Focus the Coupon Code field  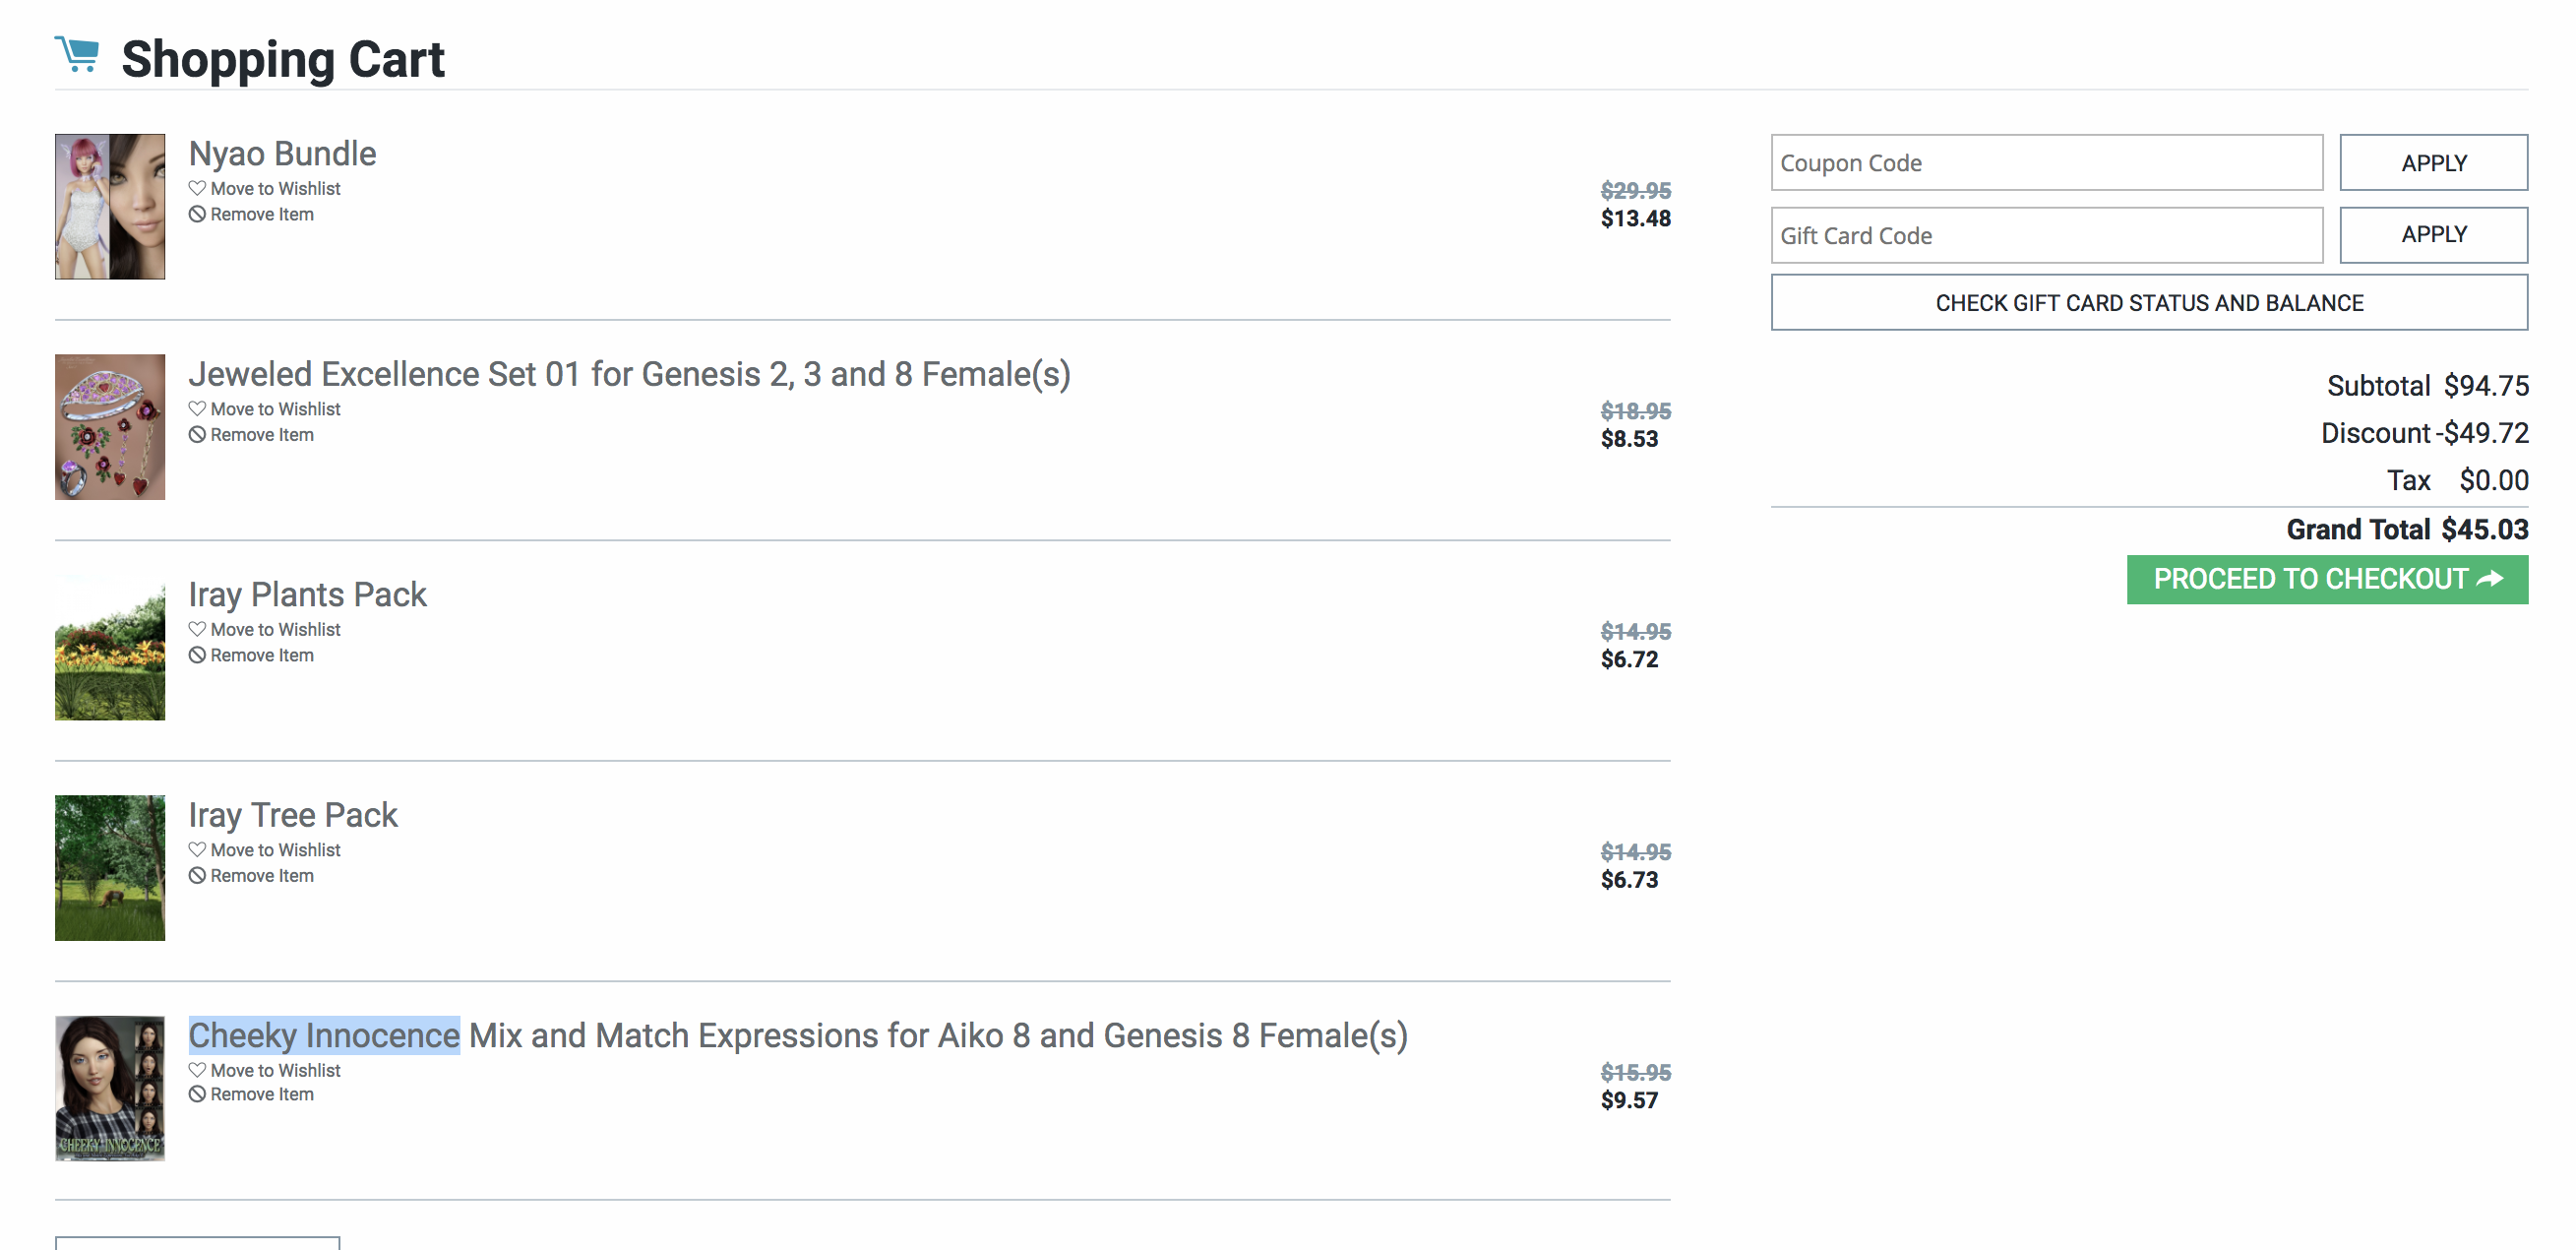2046,163
